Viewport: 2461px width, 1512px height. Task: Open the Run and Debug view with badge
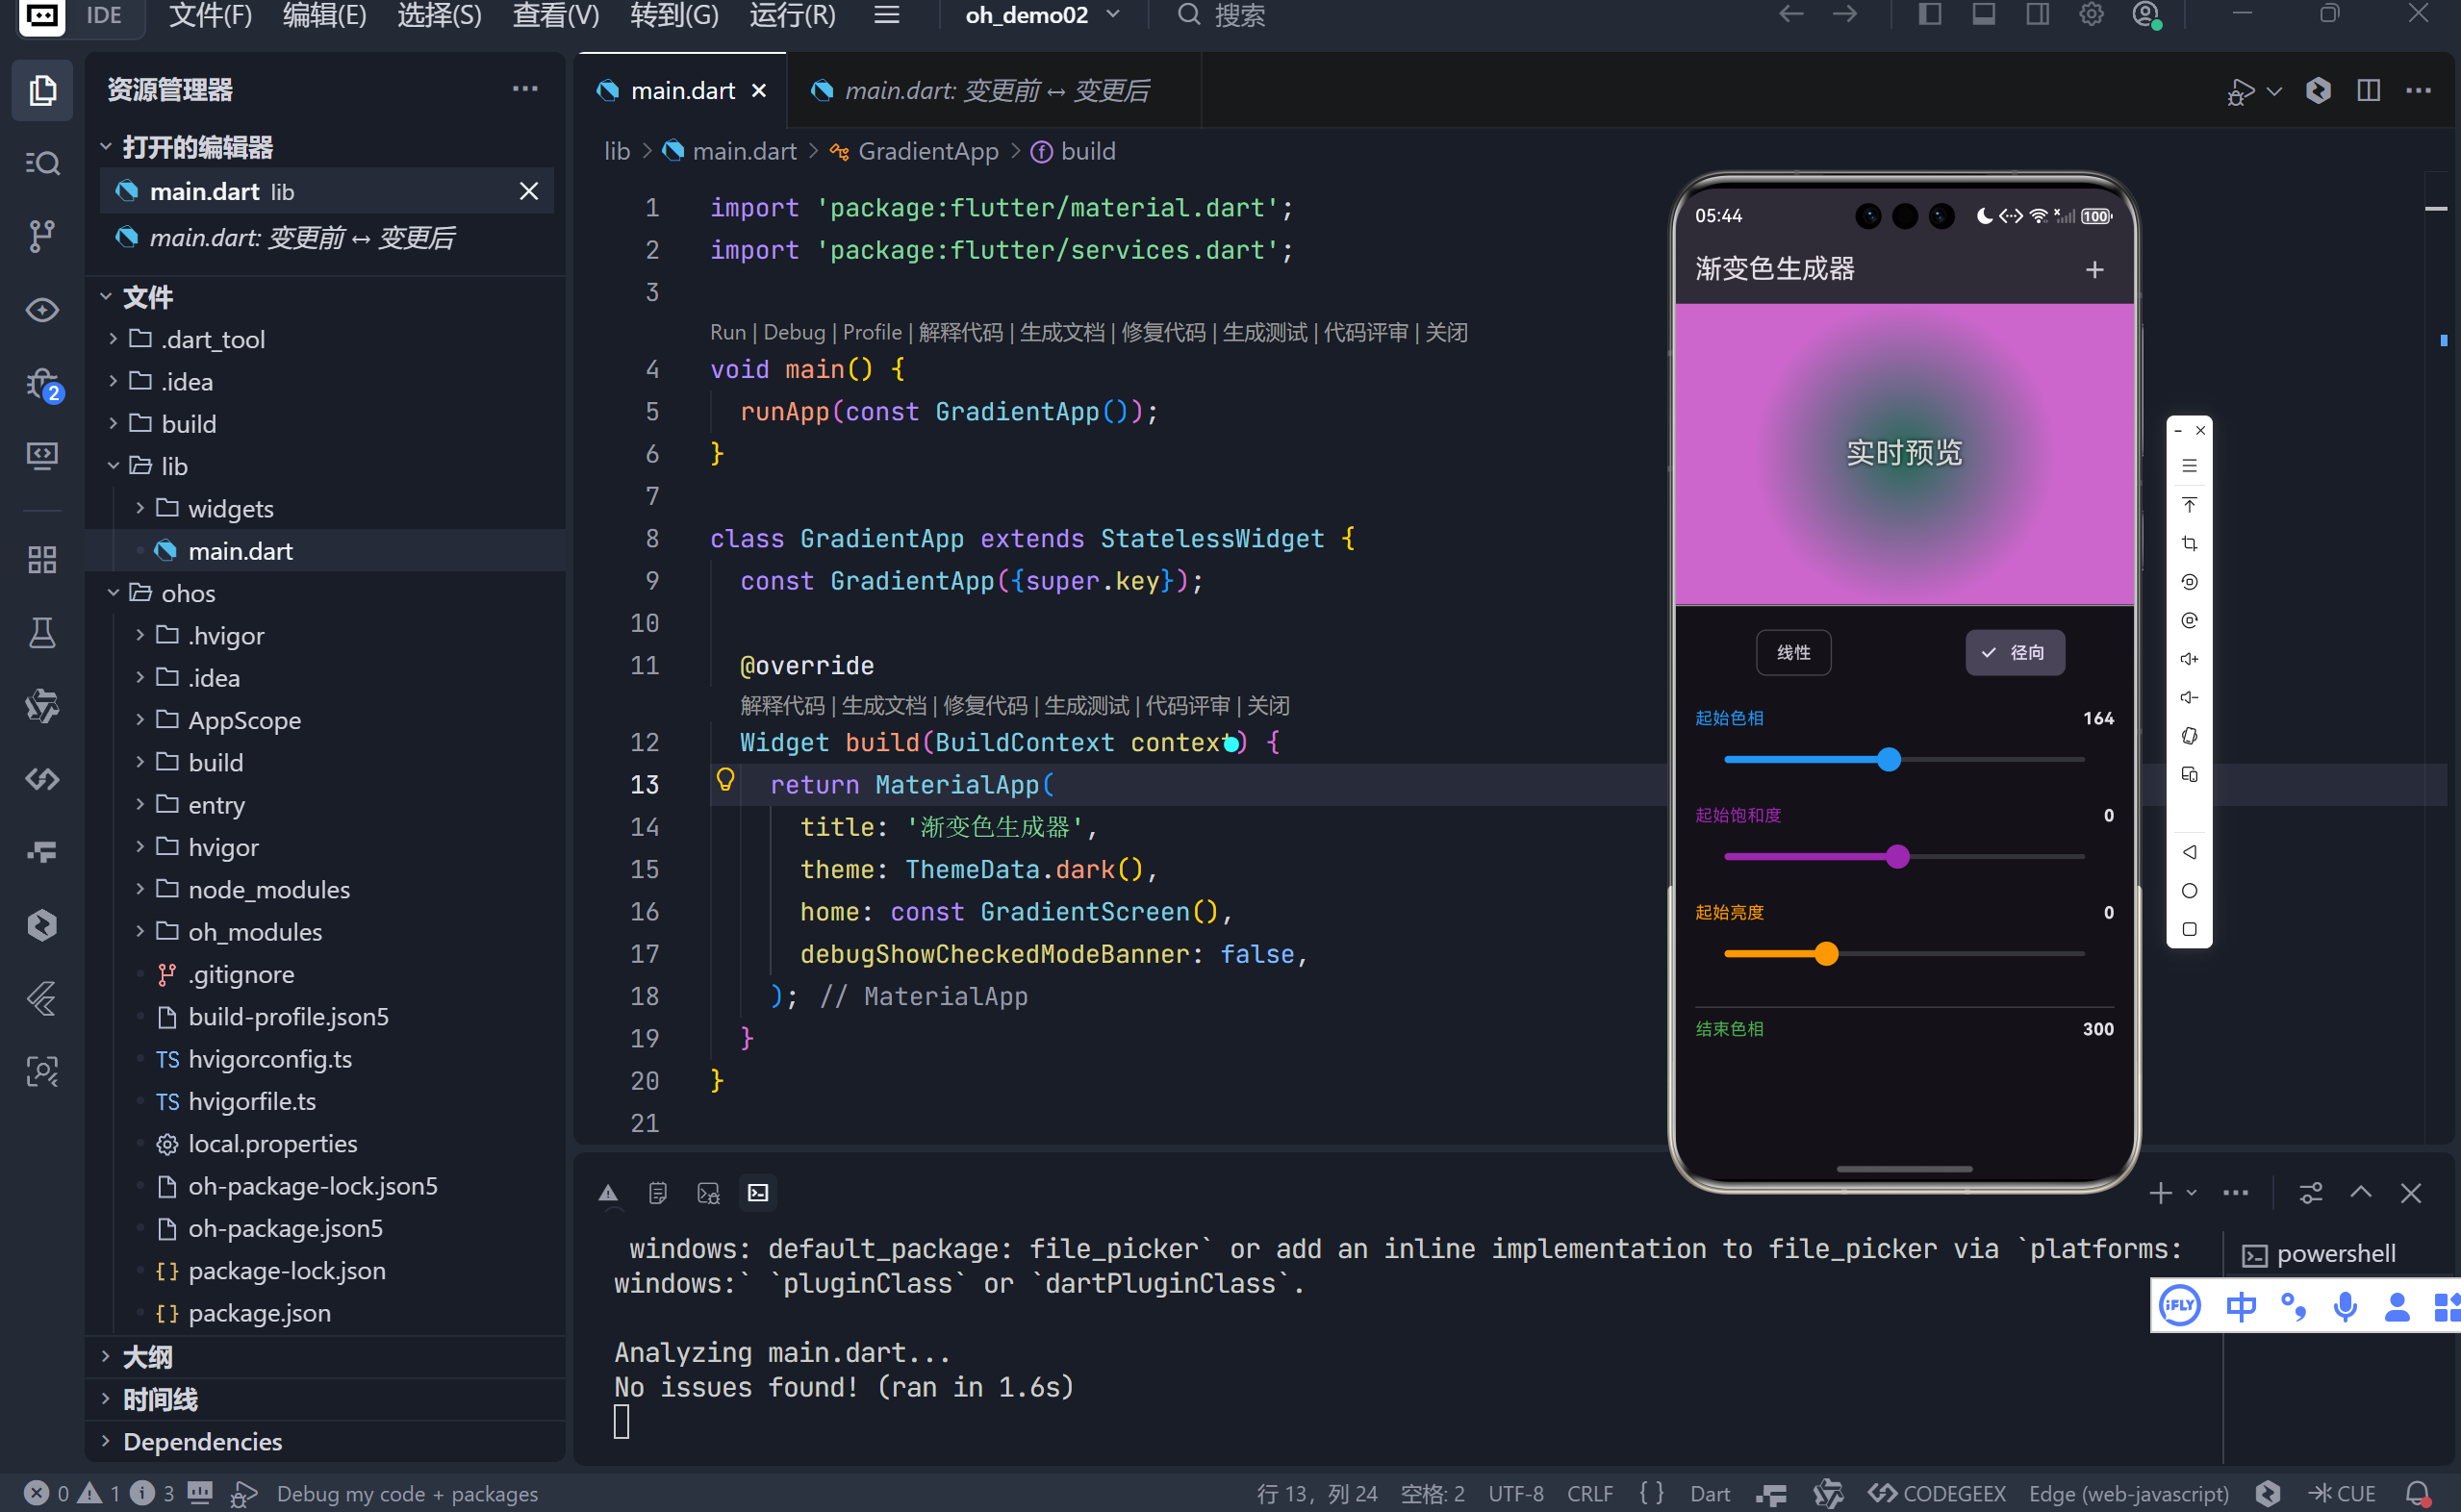[42, 384]
